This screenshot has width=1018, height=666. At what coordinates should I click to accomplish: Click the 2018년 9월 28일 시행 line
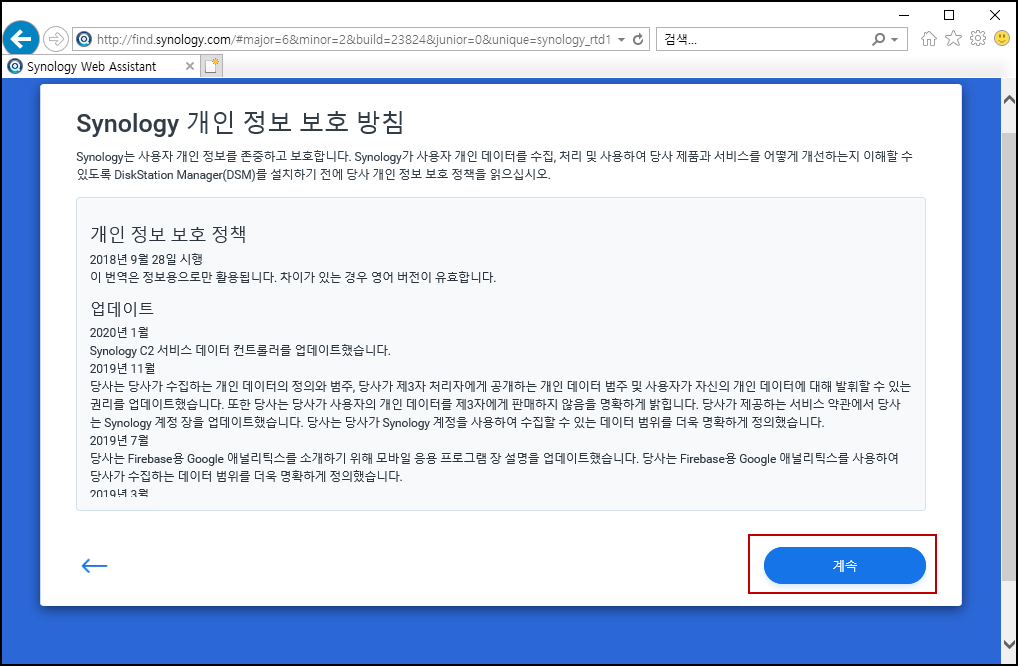pyautogui.click(x=146, y=259)
